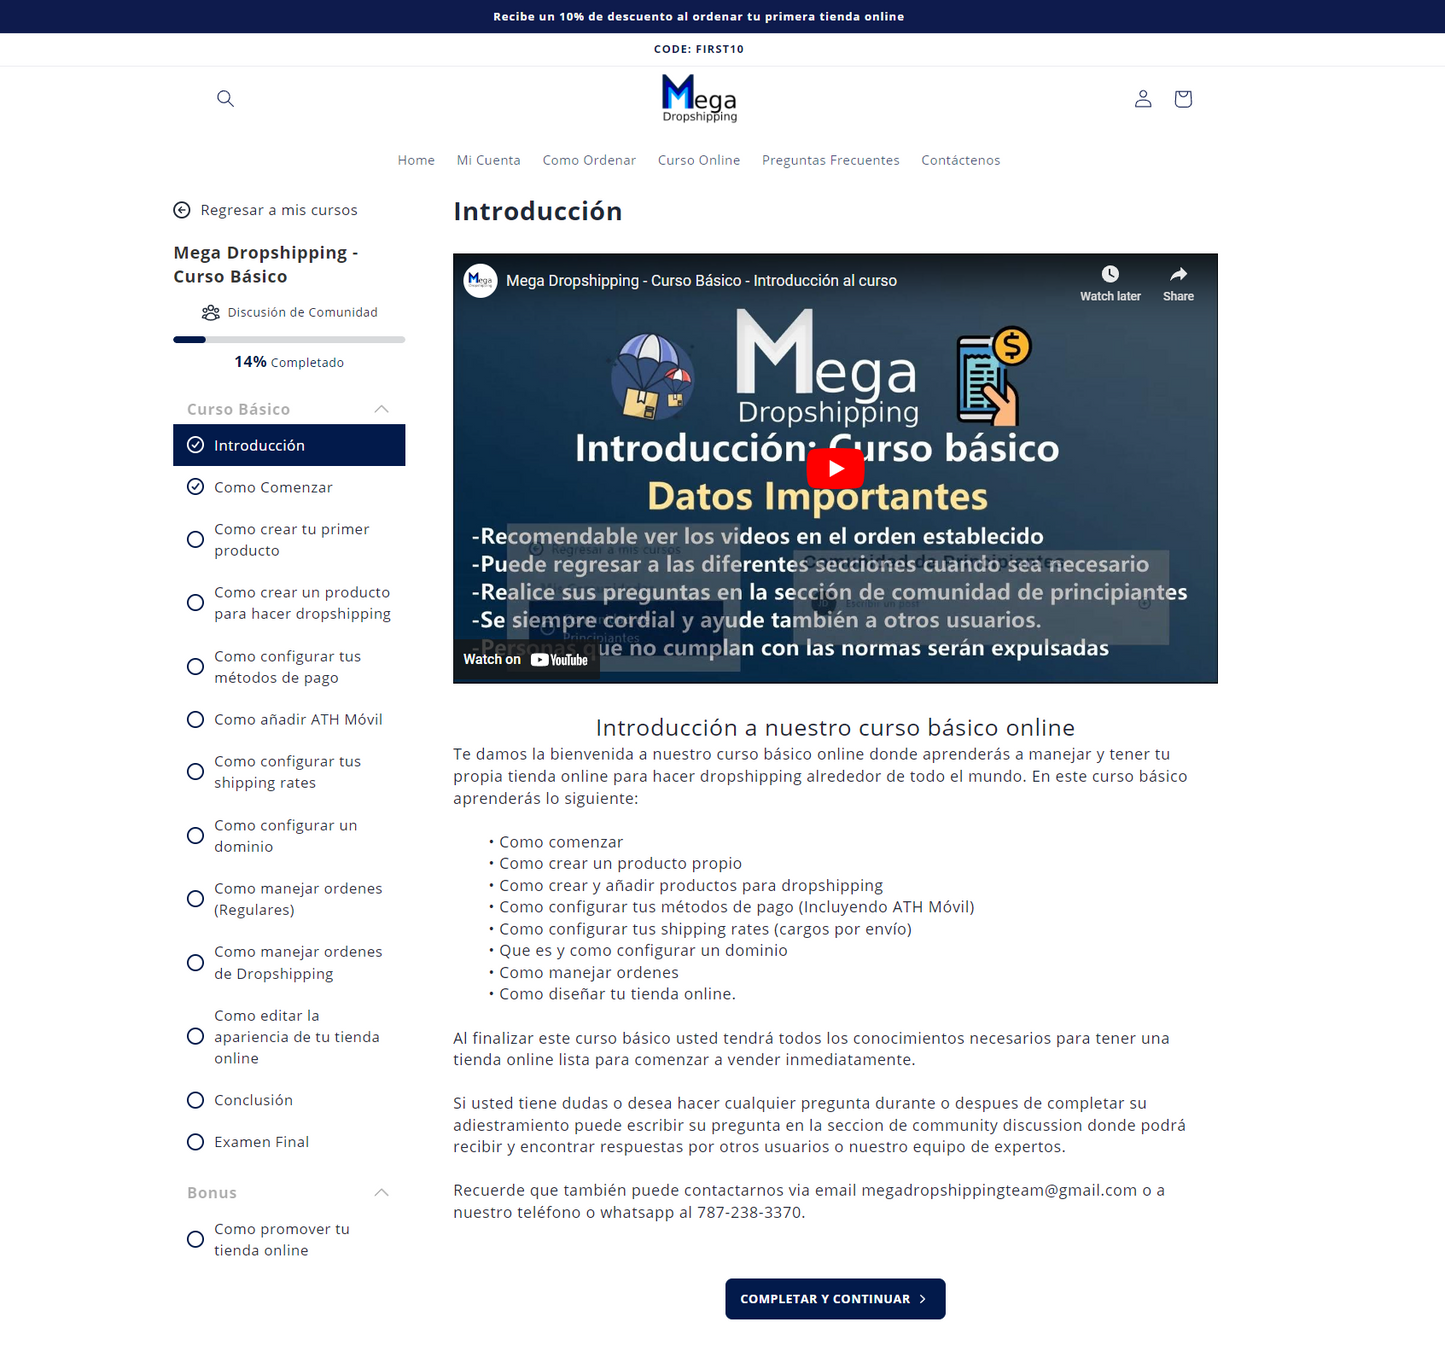Open the shopping cart icon
The image size is (1445, 1357).
[x=1183, y=98]
